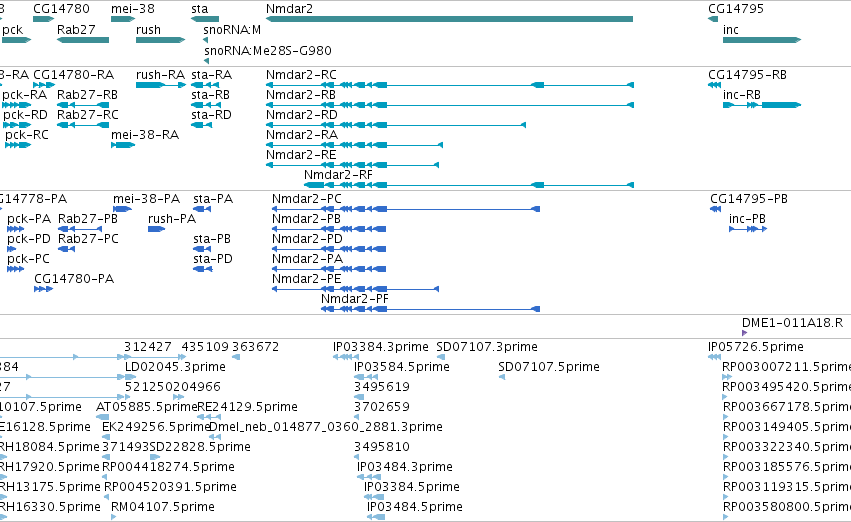Select the Nmdar2-PC protein
The height and width of the screenshot is (522, 851).
tap(406, 209)
